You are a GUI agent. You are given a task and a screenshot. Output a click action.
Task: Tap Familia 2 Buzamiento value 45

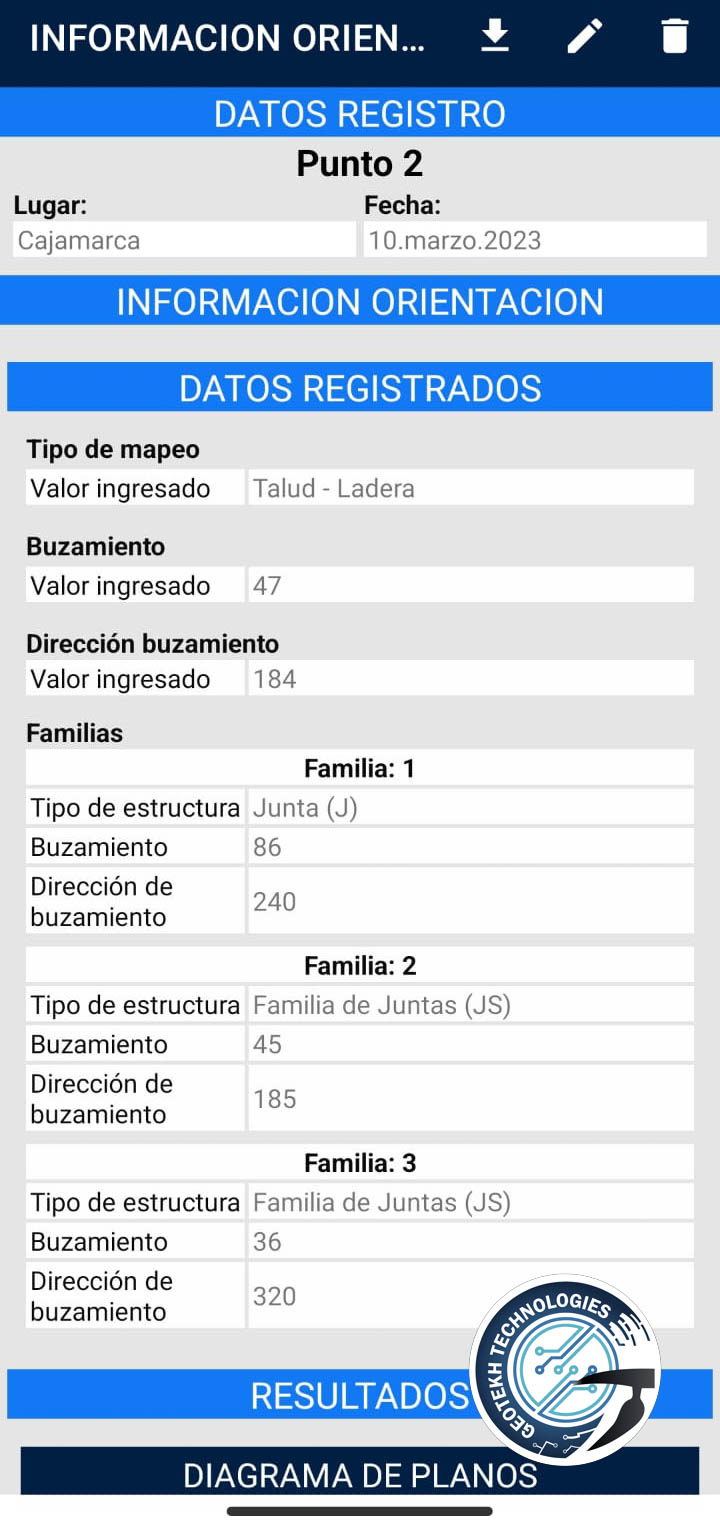pos(470,1044)
